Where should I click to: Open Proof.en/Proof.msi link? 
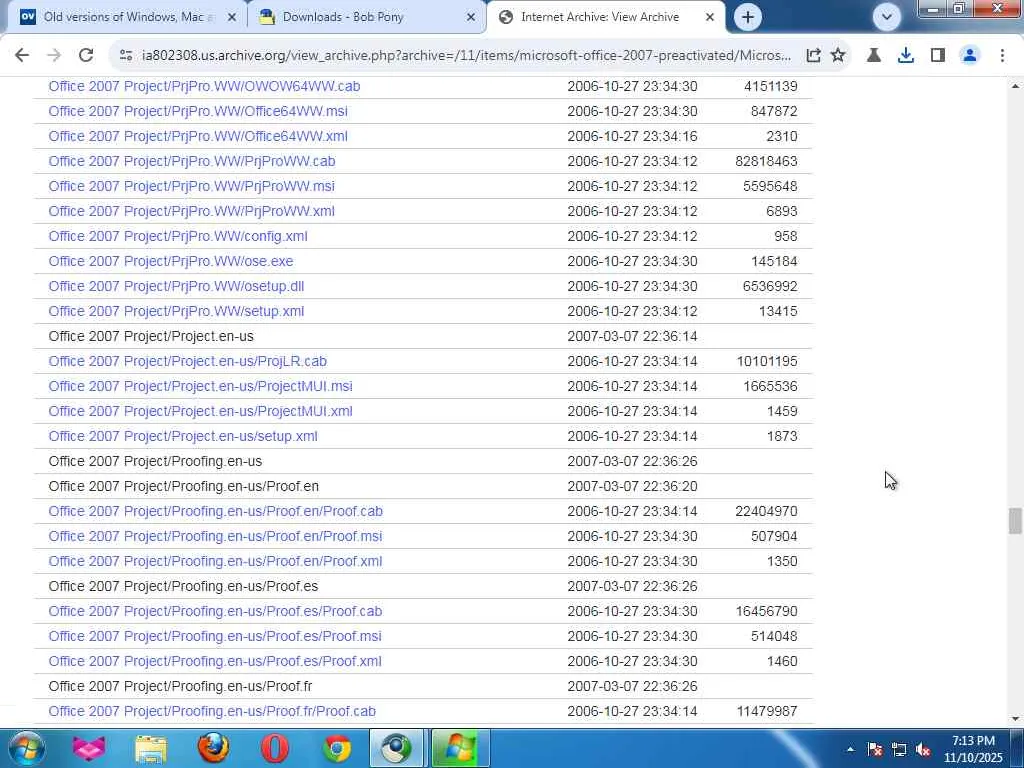tap(215, 536)
